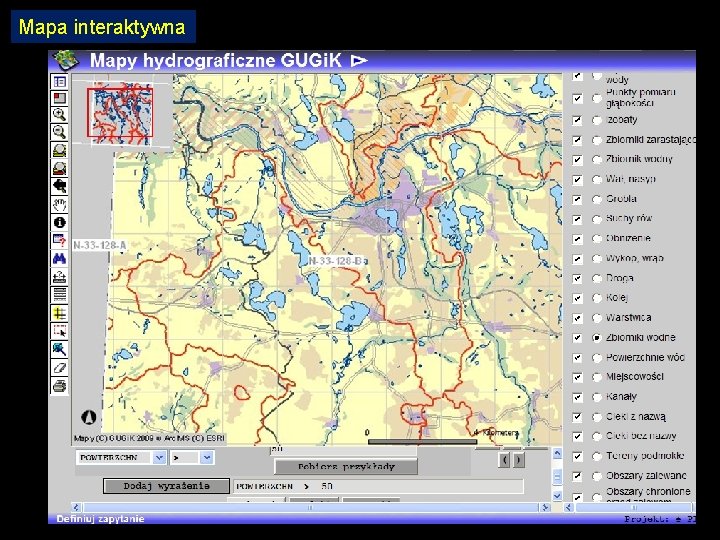
Task: Toggle the Kanały layer checkbox
Action: pos(577,397)
